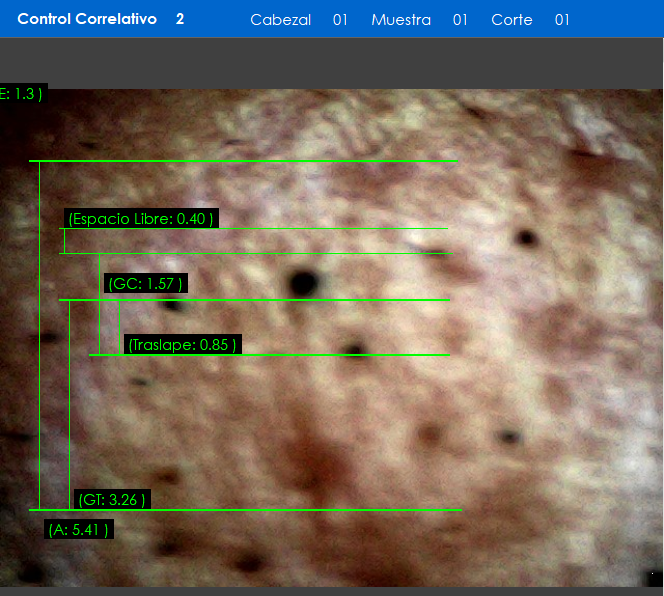664x596 pixels.
Task: Select the A: 5.41 measurement label
Action: pos(79,529)
